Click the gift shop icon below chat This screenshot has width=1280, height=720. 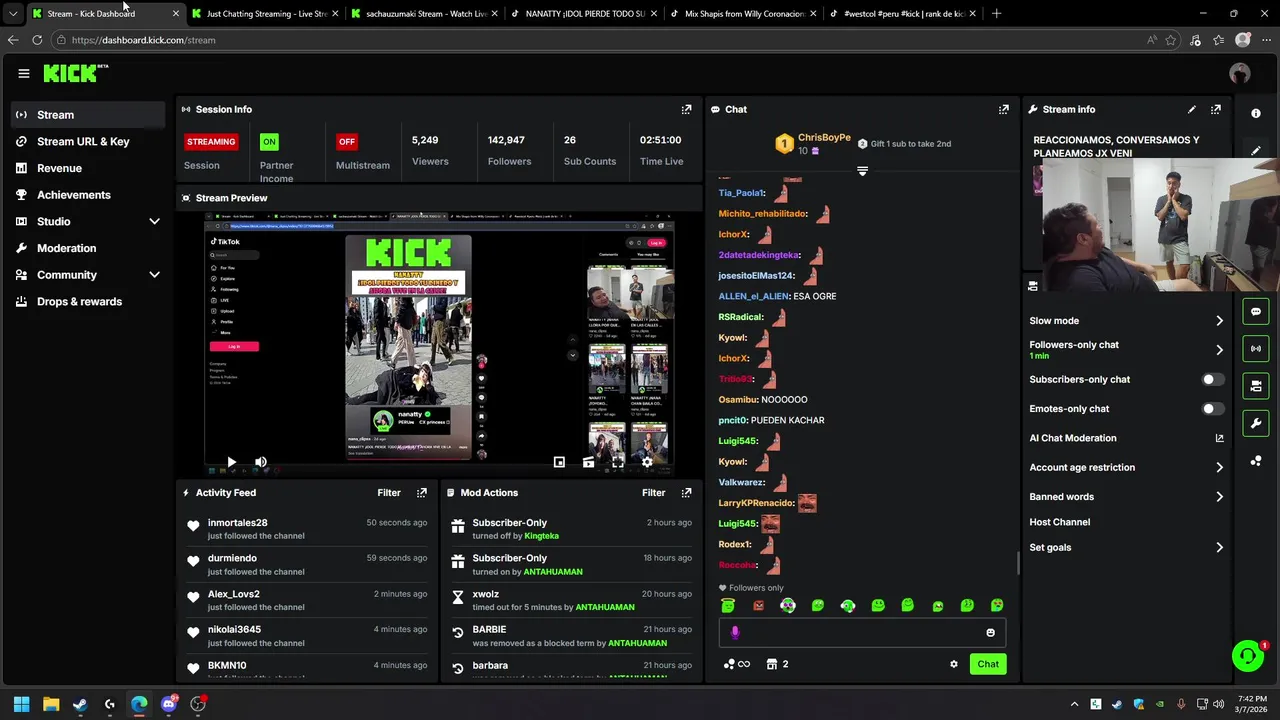(772, 664)
